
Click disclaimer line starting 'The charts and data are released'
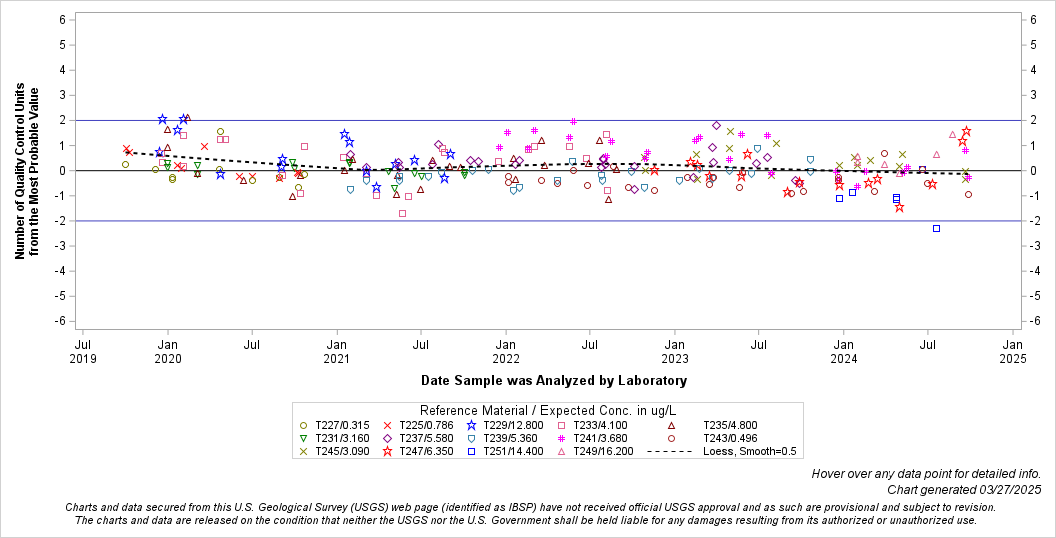tap(526, 520)
